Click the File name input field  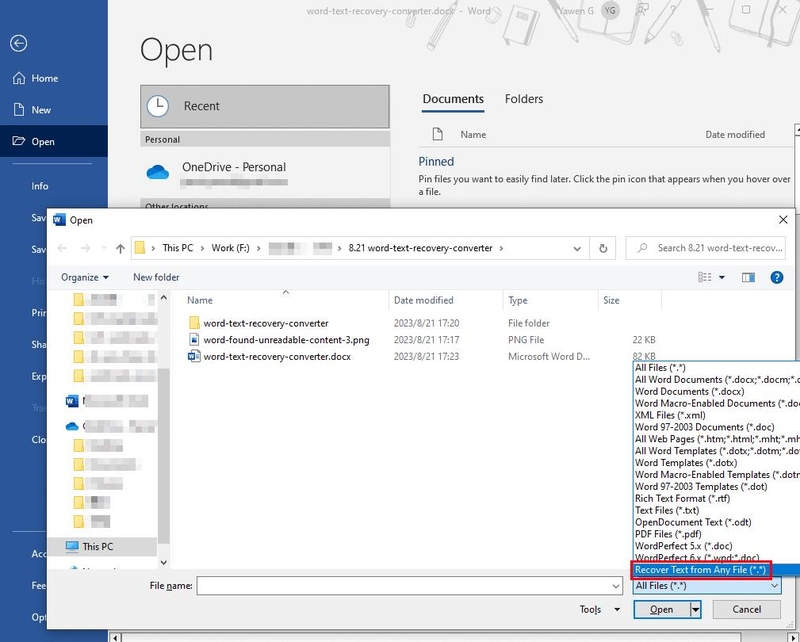click(404, 586)
